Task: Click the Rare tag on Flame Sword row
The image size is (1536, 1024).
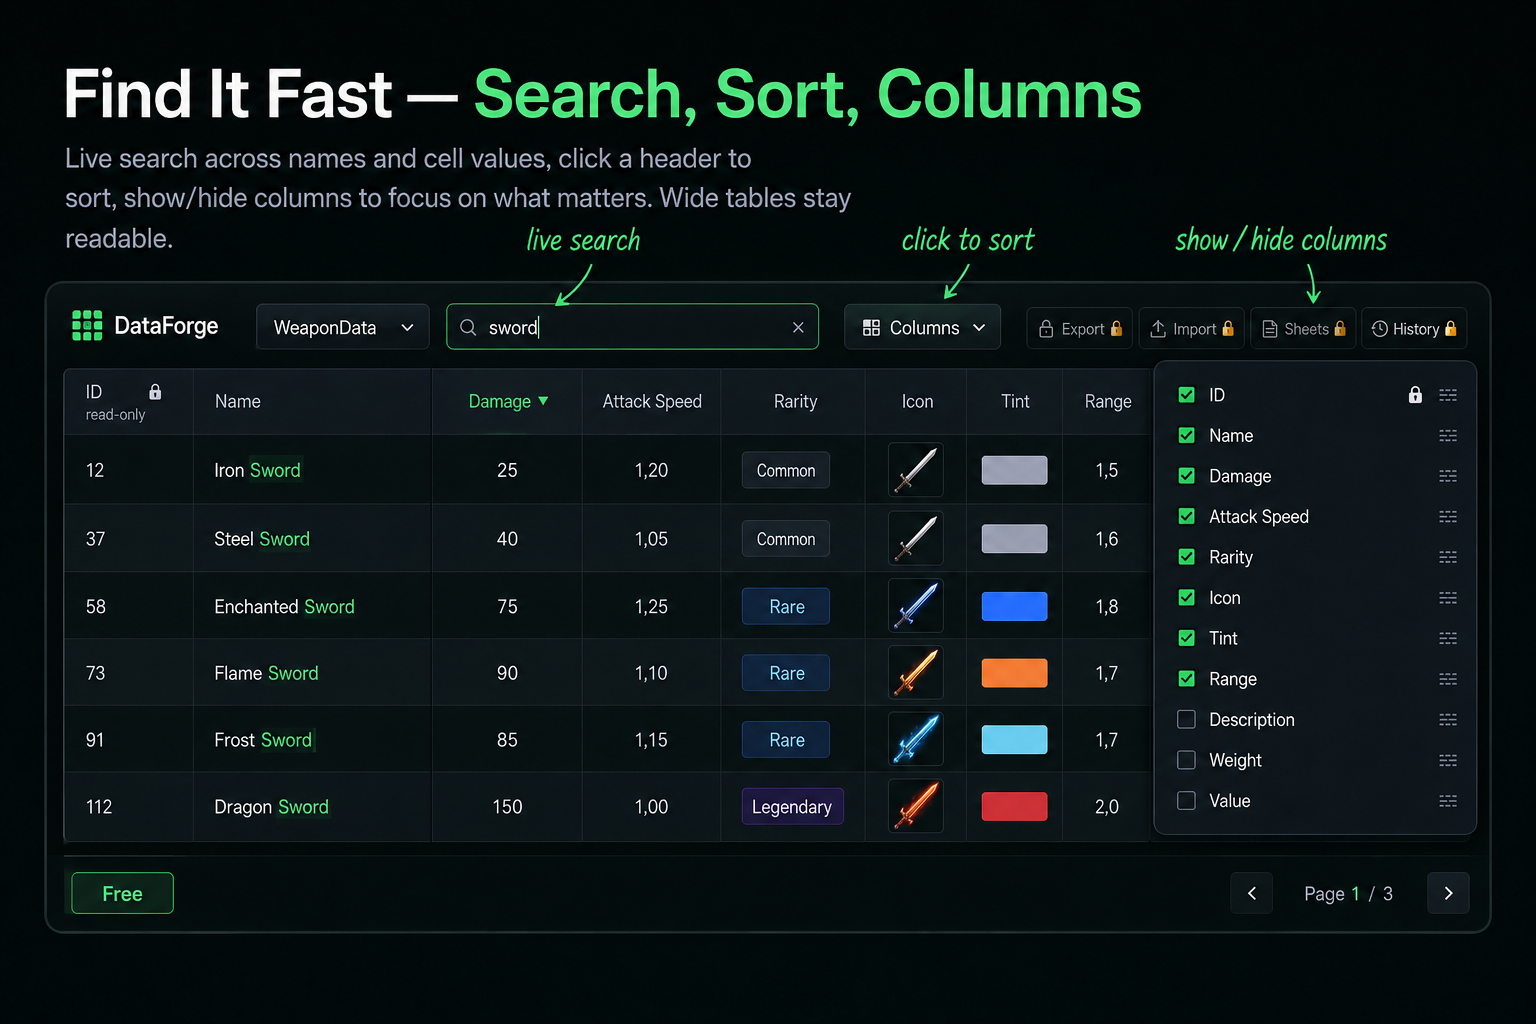Action: point(786,673)
